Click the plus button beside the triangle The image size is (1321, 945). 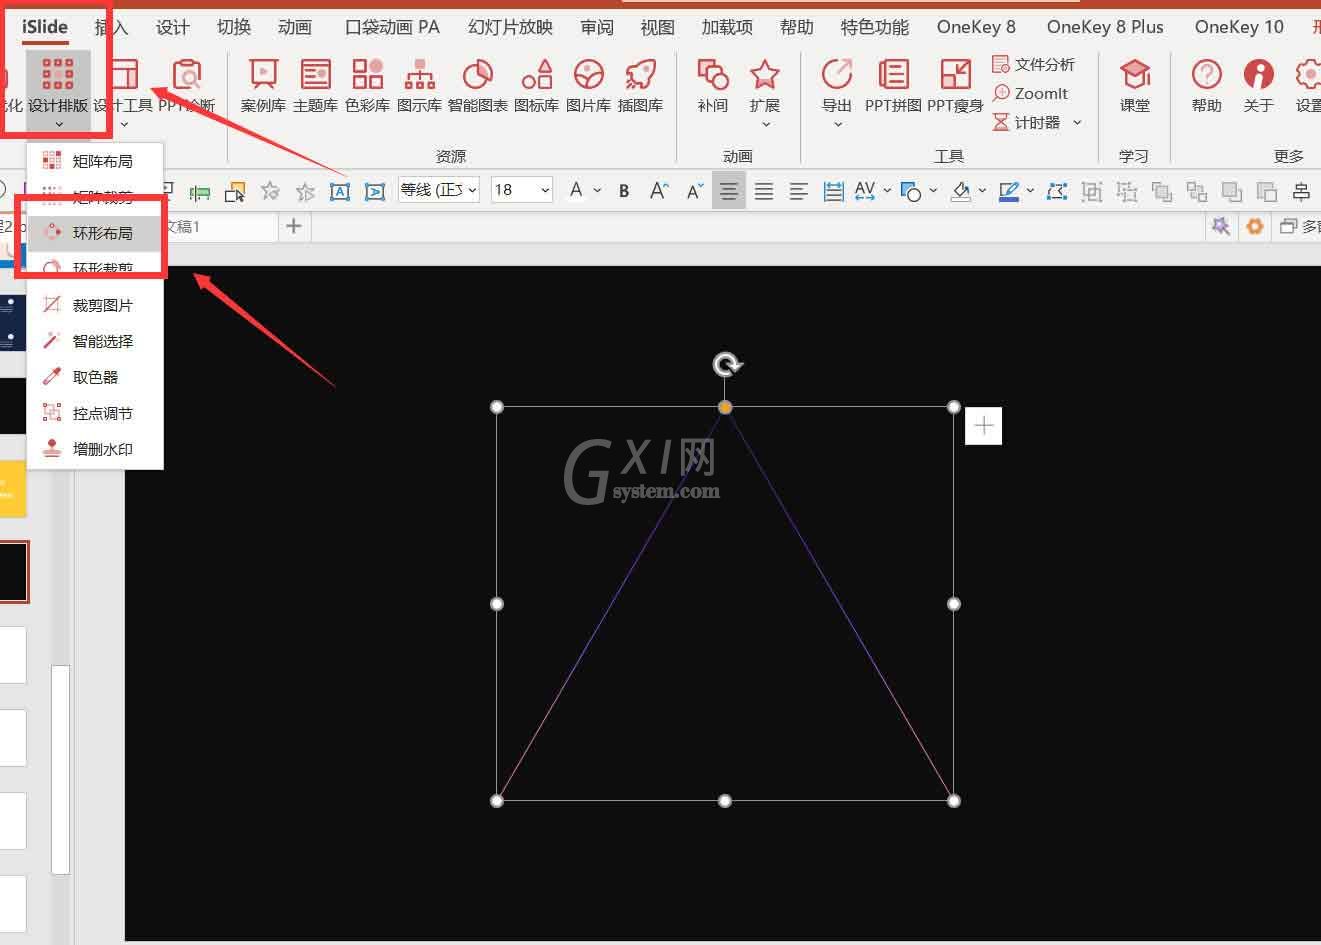coord(984,426)
